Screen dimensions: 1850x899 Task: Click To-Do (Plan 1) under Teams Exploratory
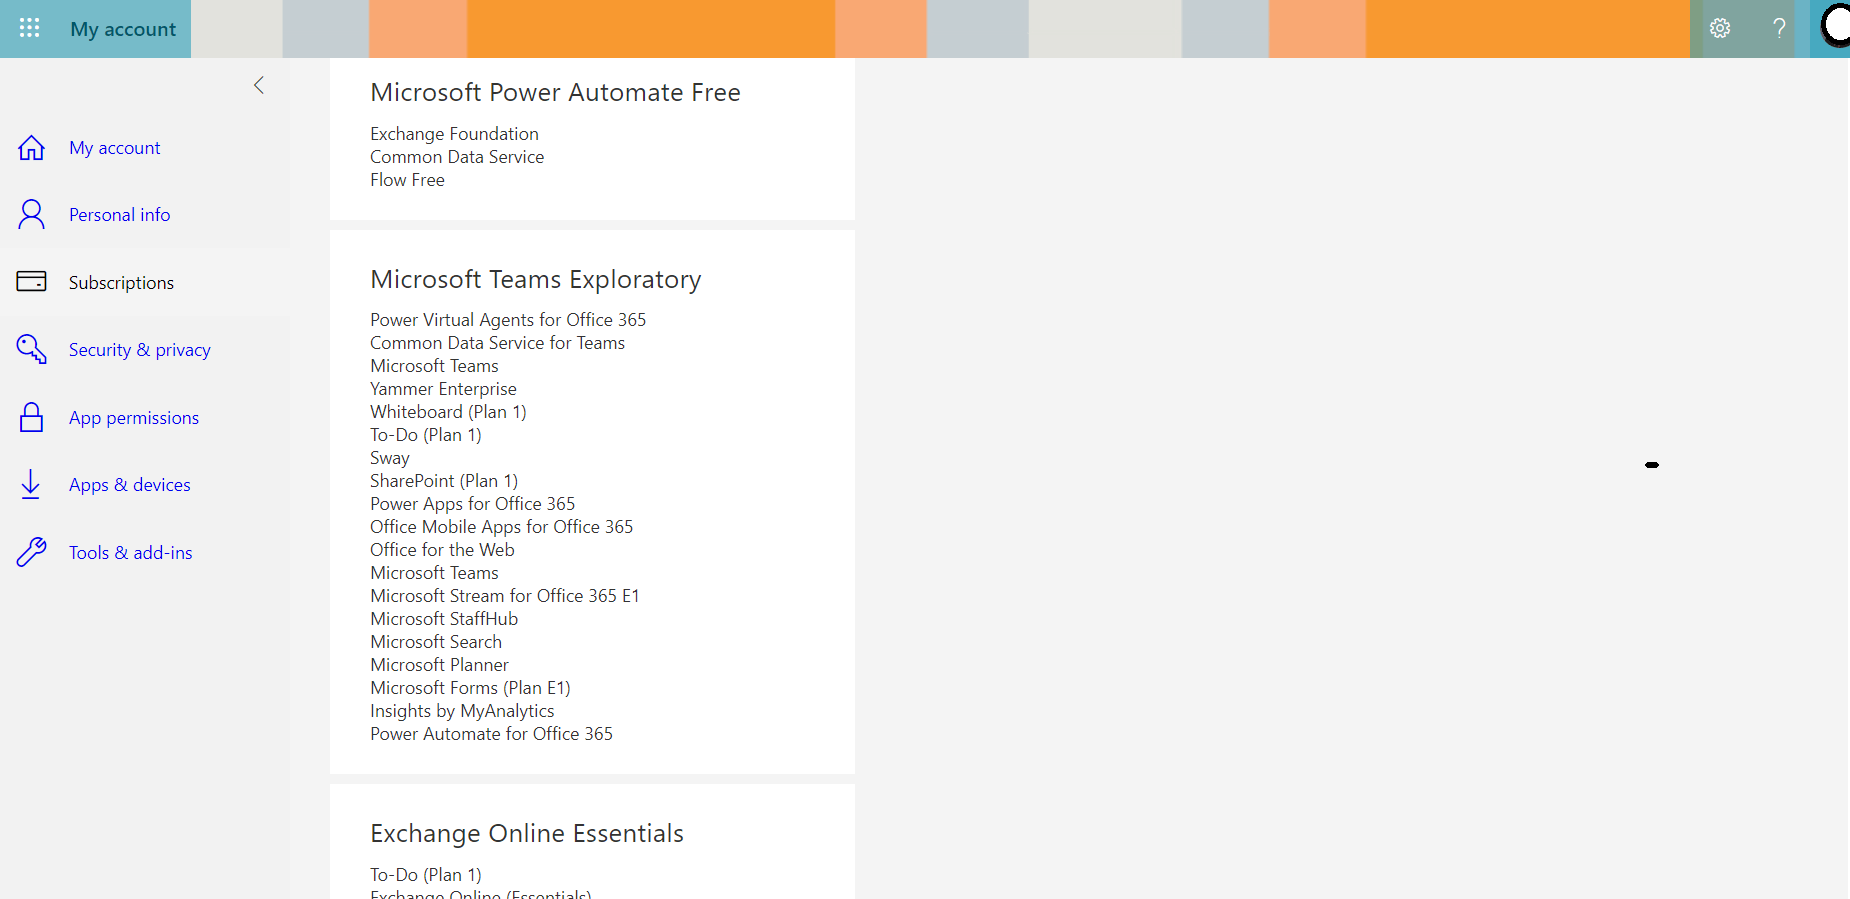[x=426, y=435]
